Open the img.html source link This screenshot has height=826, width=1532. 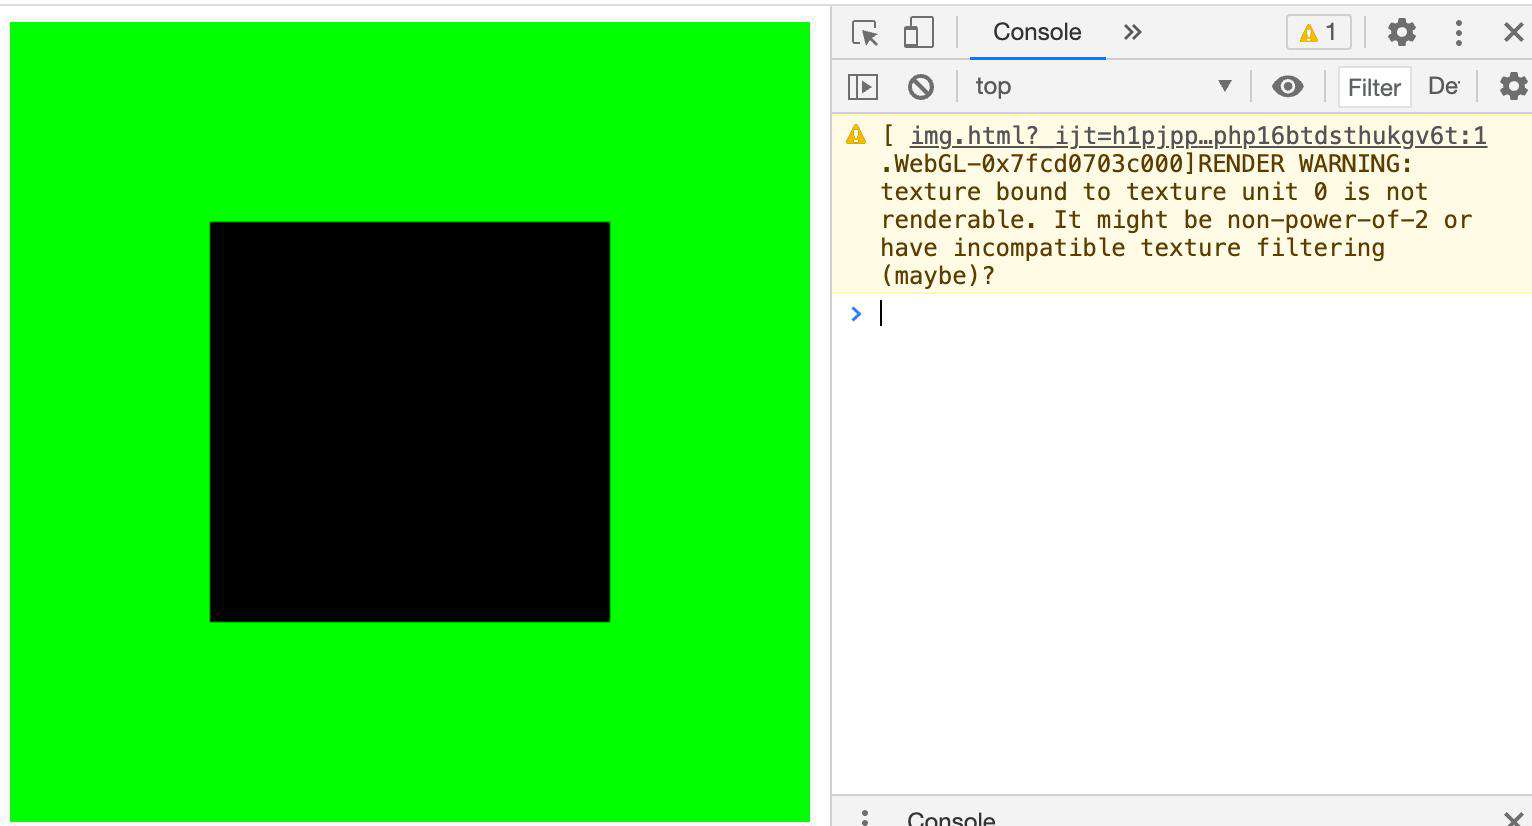pos(1198,136)
